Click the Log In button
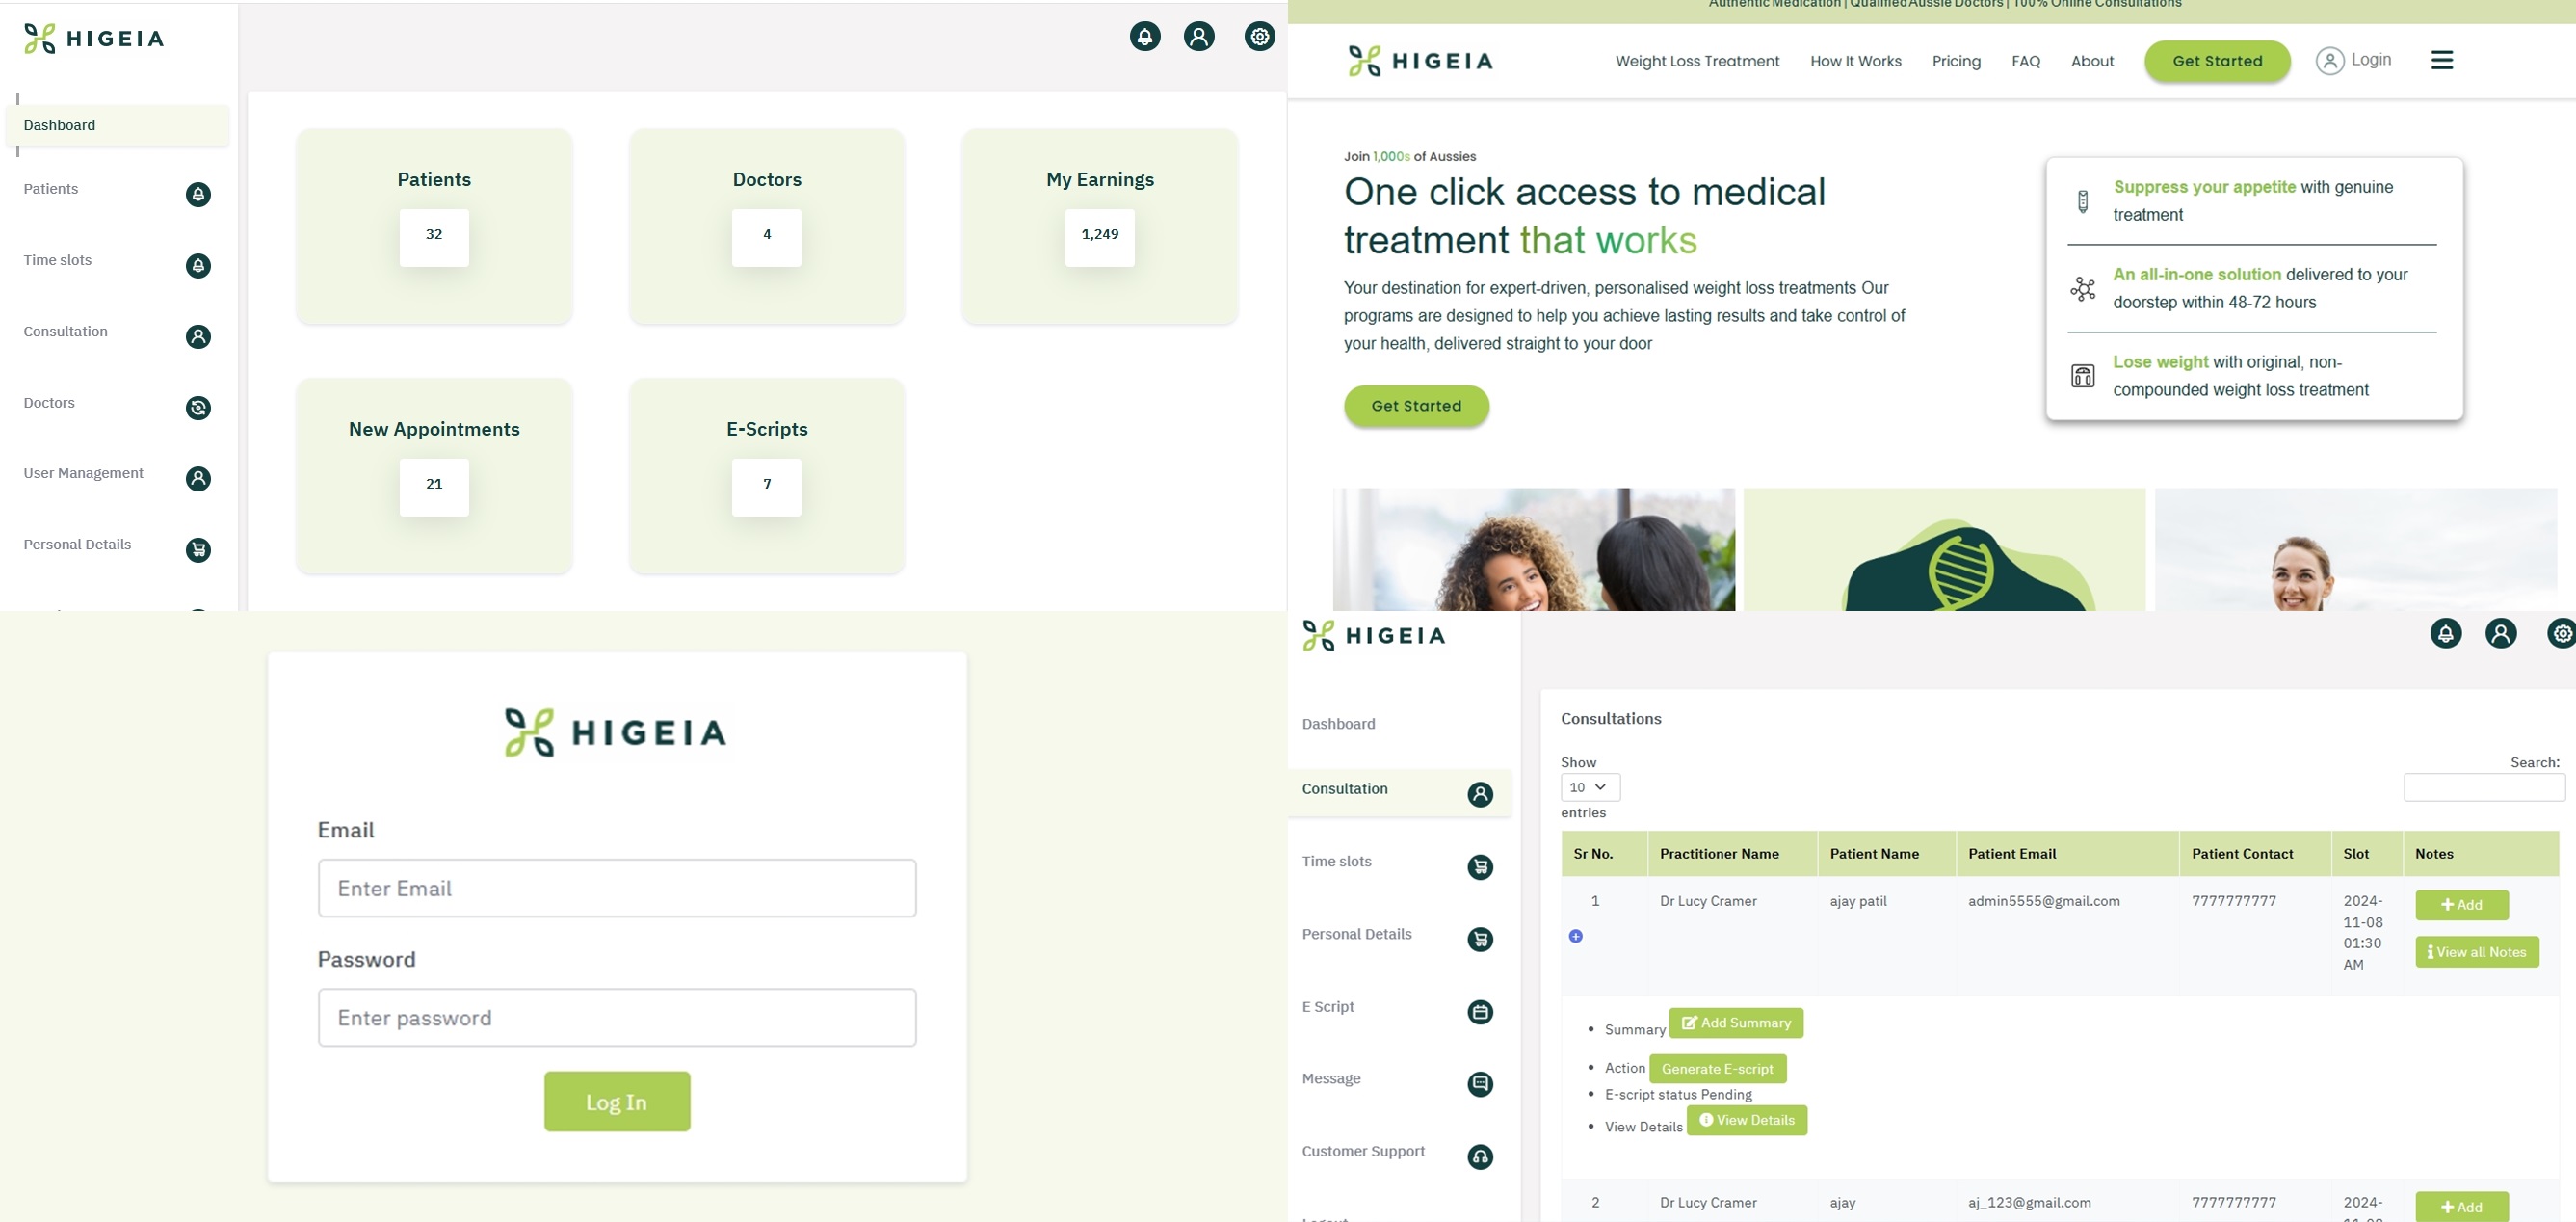 tap(616, 1102)
